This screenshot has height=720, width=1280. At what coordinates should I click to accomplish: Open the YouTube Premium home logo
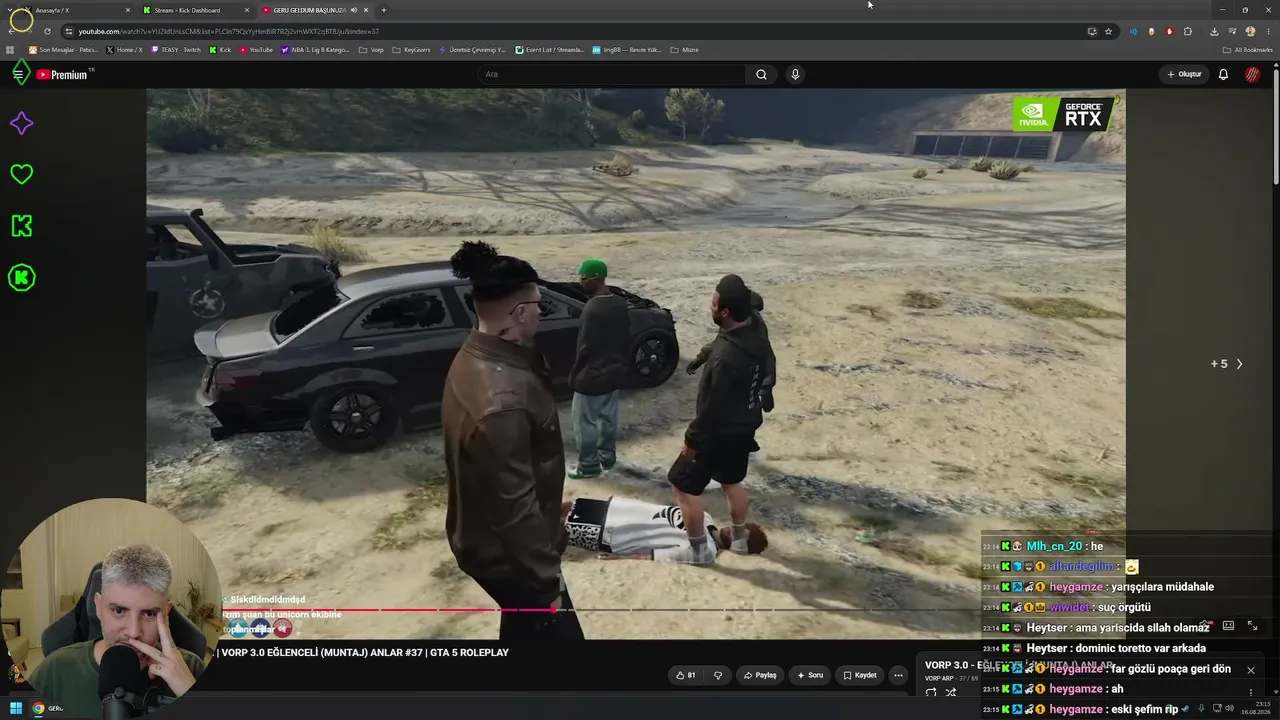point(64,74)
